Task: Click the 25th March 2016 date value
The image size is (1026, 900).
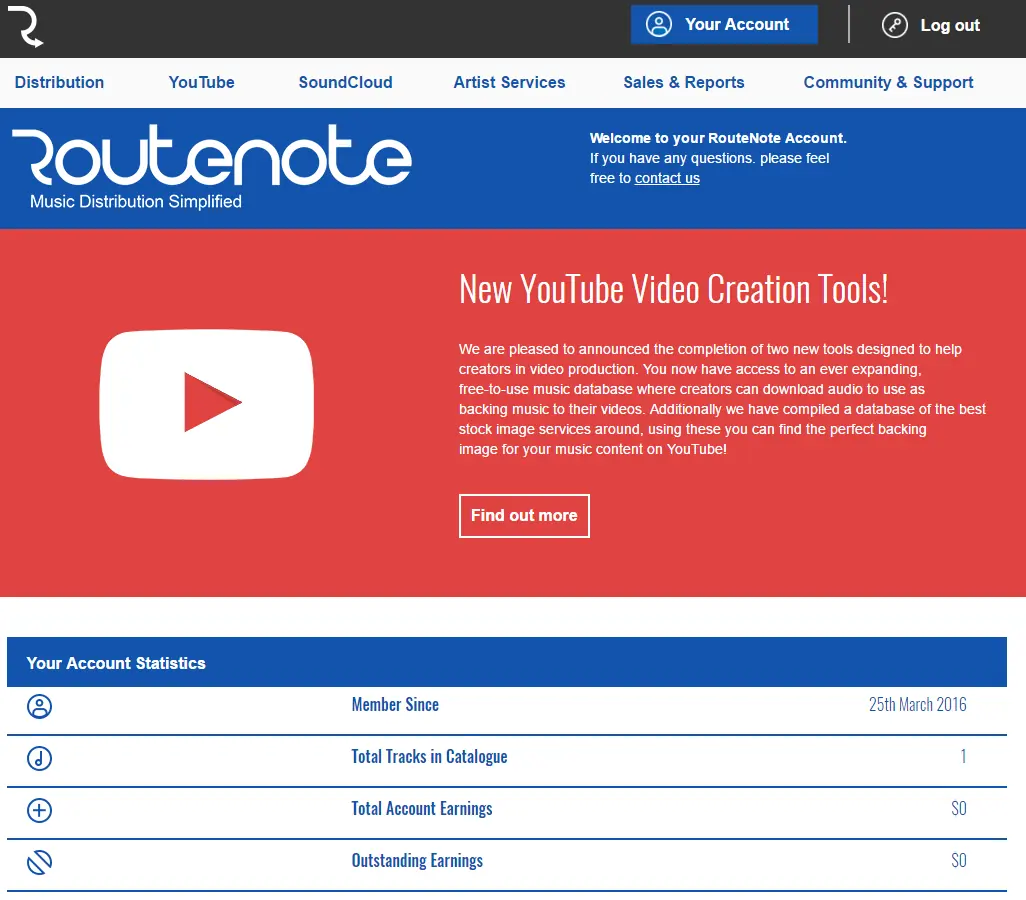Action: point(917,705)
